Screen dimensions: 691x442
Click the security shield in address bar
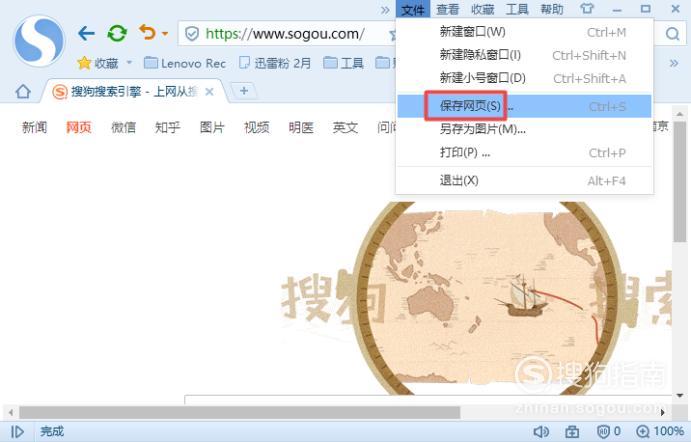192,33
